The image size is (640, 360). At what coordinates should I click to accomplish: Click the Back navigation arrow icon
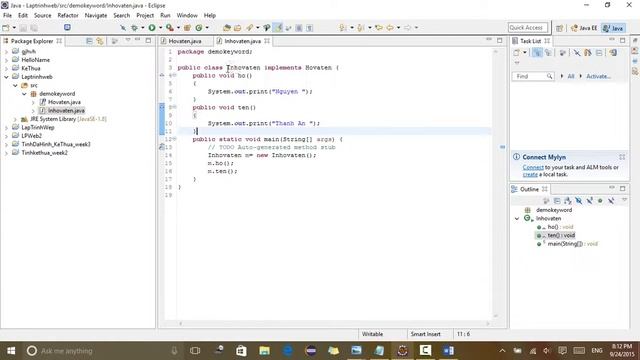390,28
